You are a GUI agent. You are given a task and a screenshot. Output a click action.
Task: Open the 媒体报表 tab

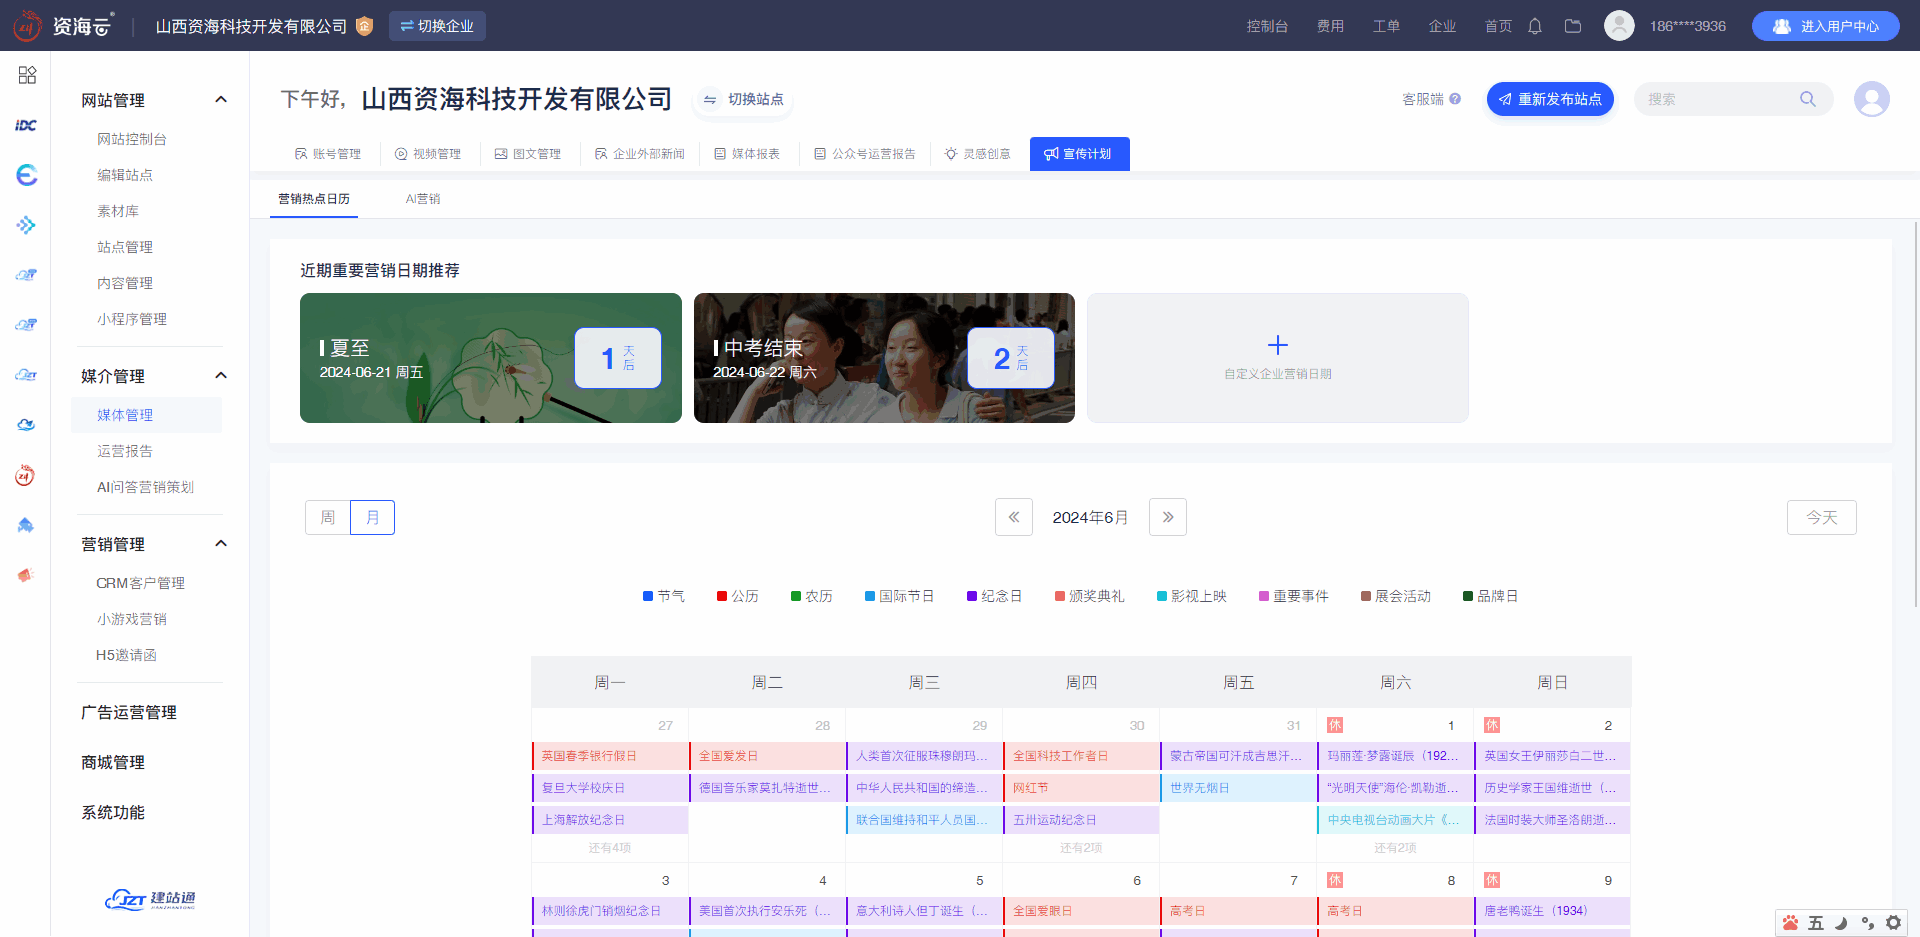[x=747, y=154]
